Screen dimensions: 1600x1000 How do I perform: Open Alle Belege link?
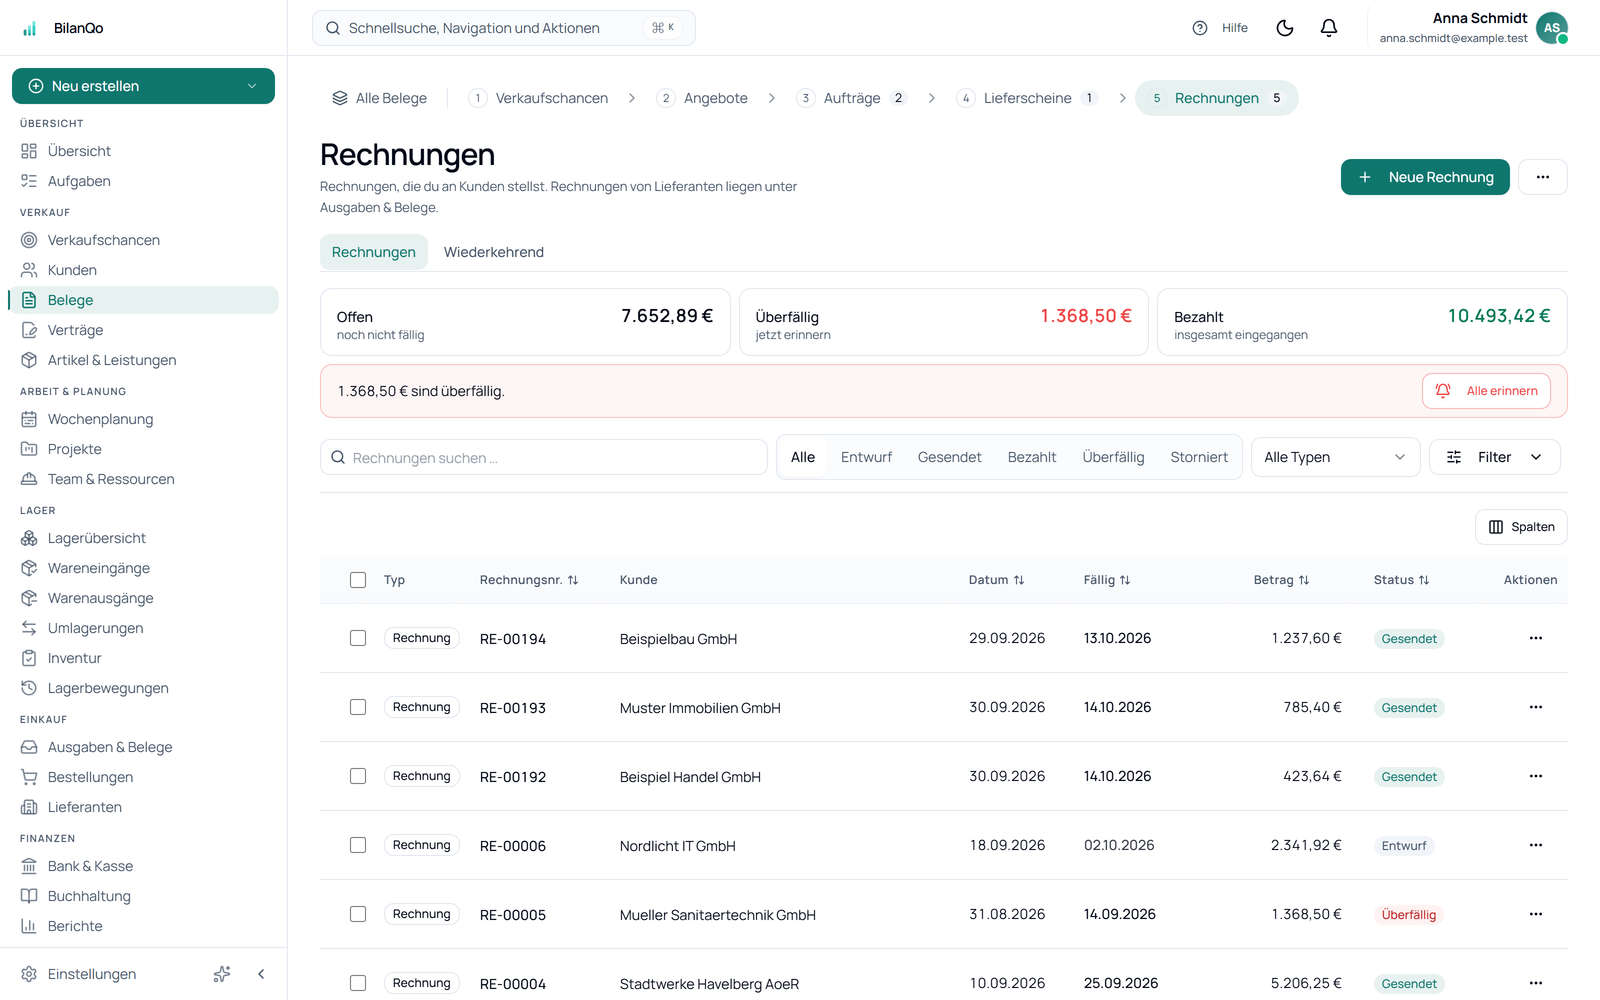380,98
